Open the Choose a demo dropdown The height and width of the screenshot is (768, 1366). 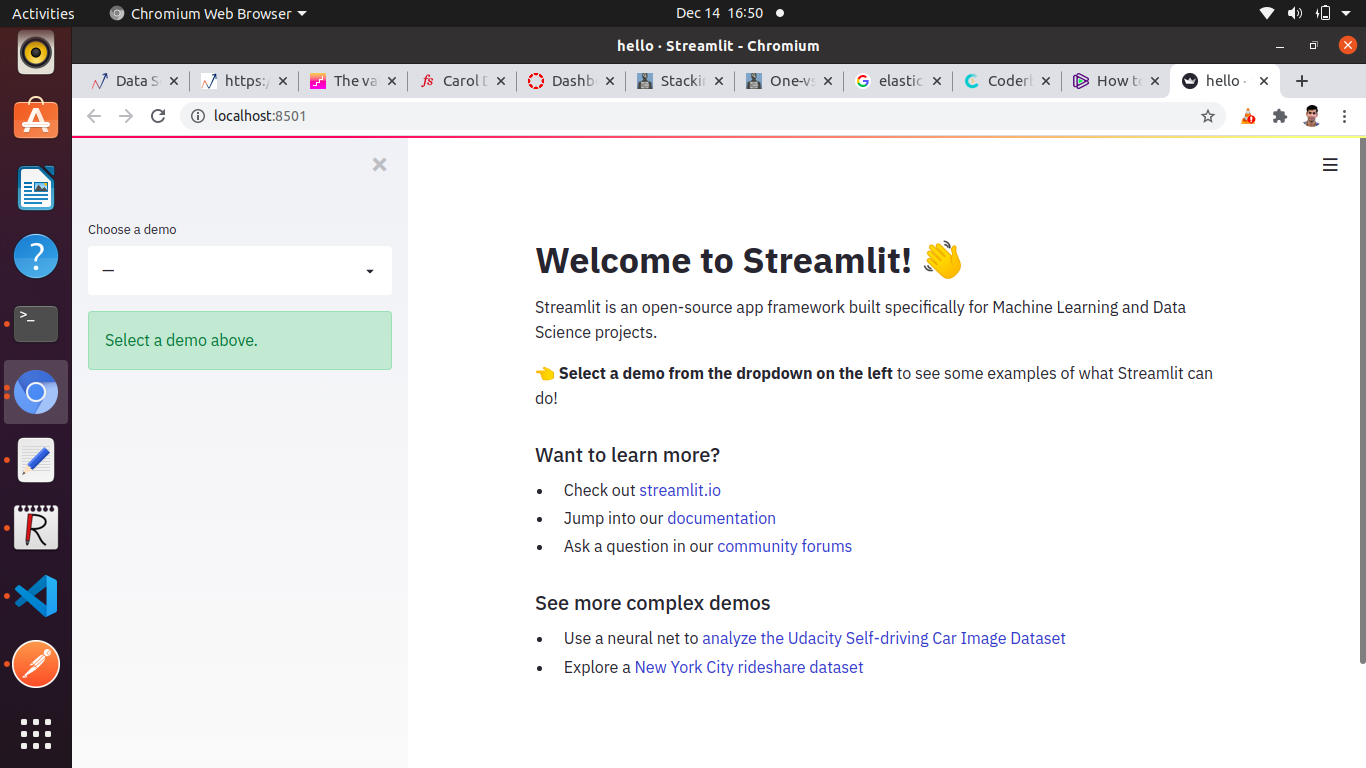coord(239,270)
